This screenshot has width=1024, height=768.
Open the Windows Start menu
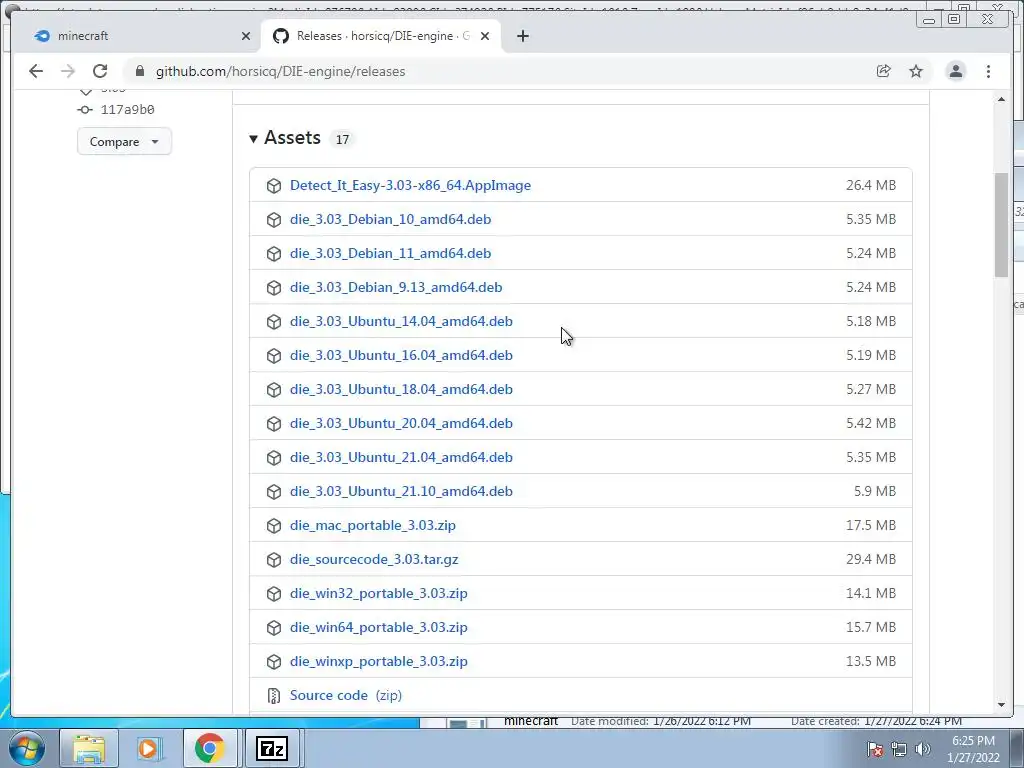pyautogui.click(x=25, y=748)
